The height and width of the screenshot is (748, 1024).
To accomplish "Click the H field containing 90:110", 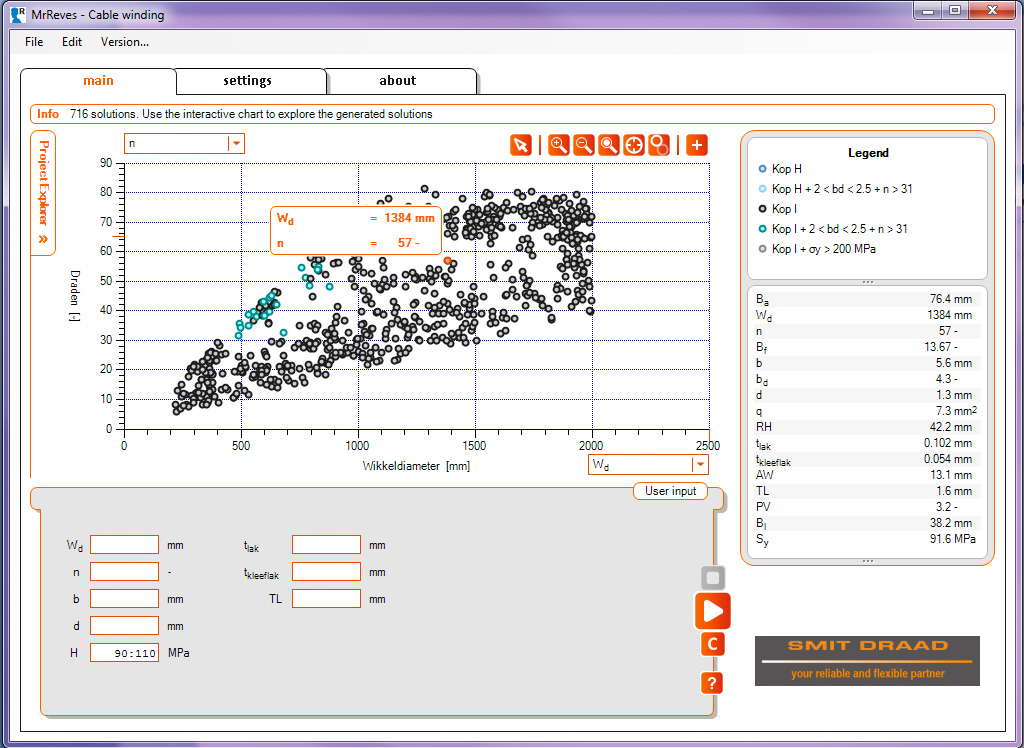I will (x=124, y=653).
